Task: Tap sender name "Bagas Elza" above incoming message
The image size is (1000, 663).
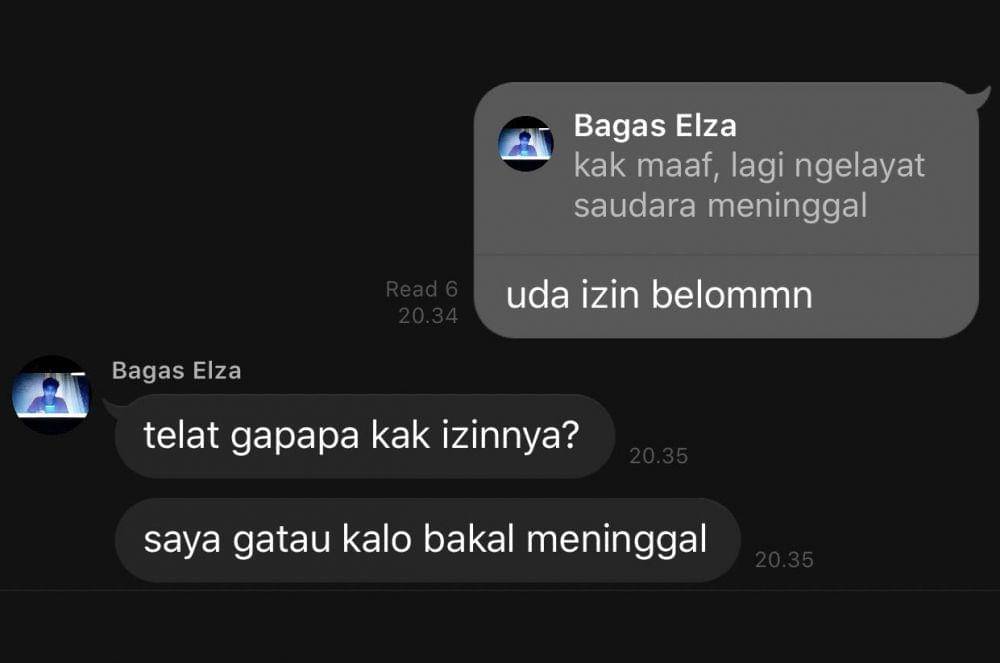Action: (177, 371)
